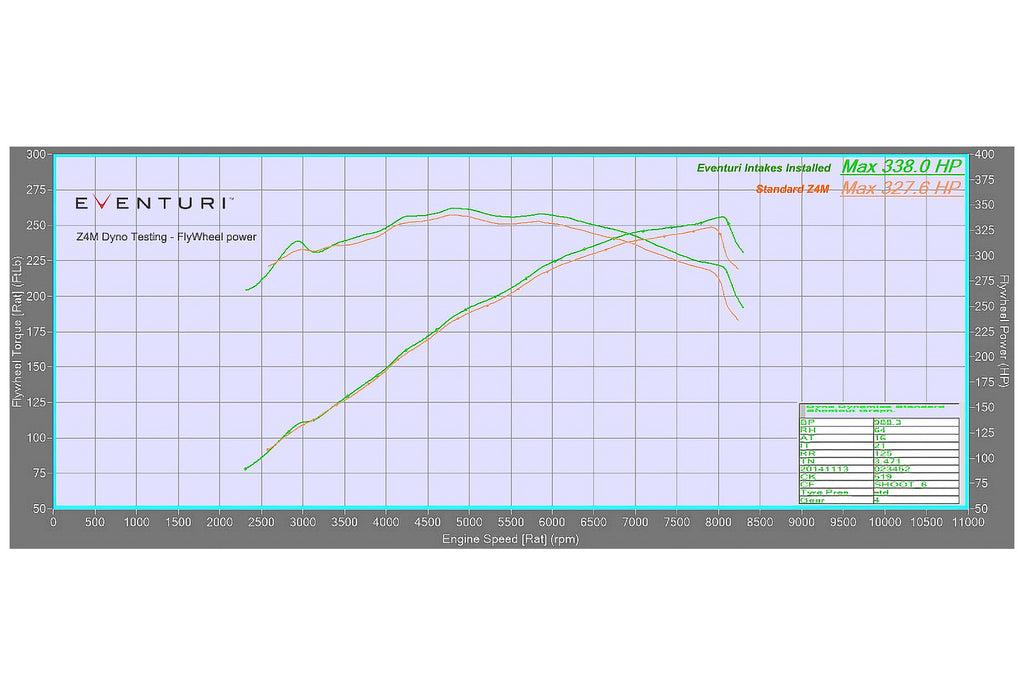Click the Eventuri wordmark trademark symbol
This screenshot has height=682, width=1024.
tap(232, 197)
